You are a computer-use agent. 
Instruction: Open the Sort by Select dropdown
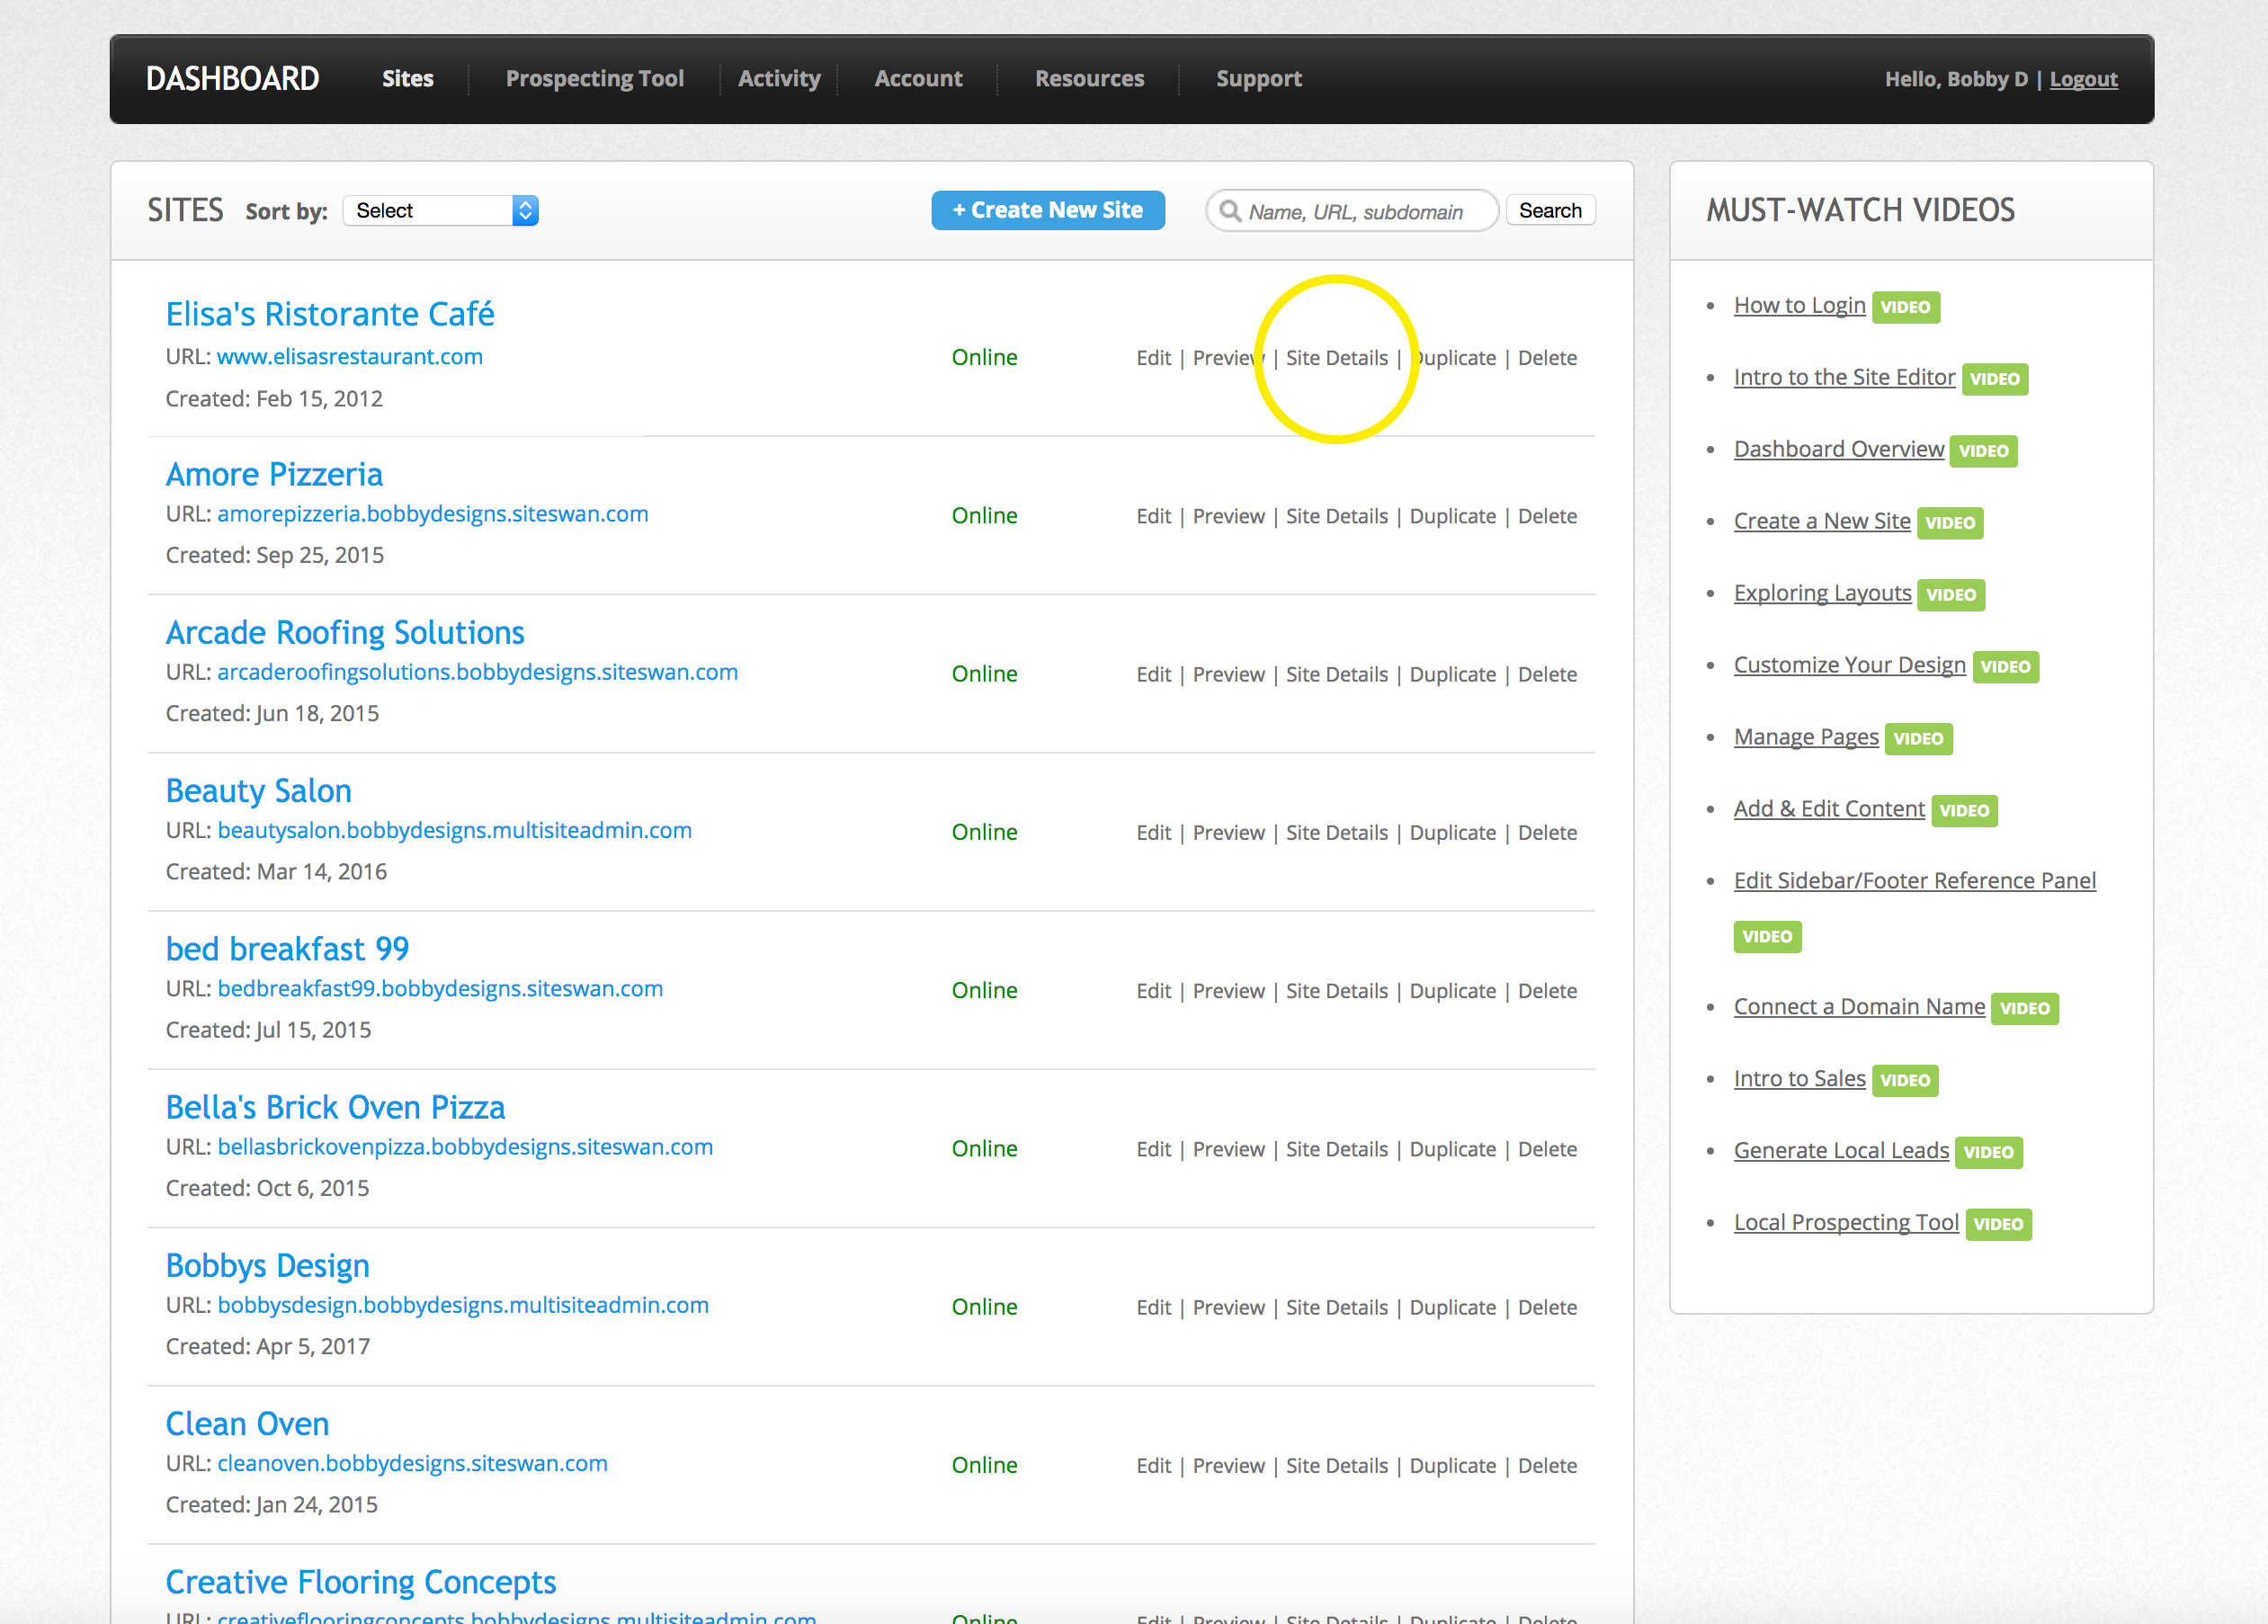(440, 210)
